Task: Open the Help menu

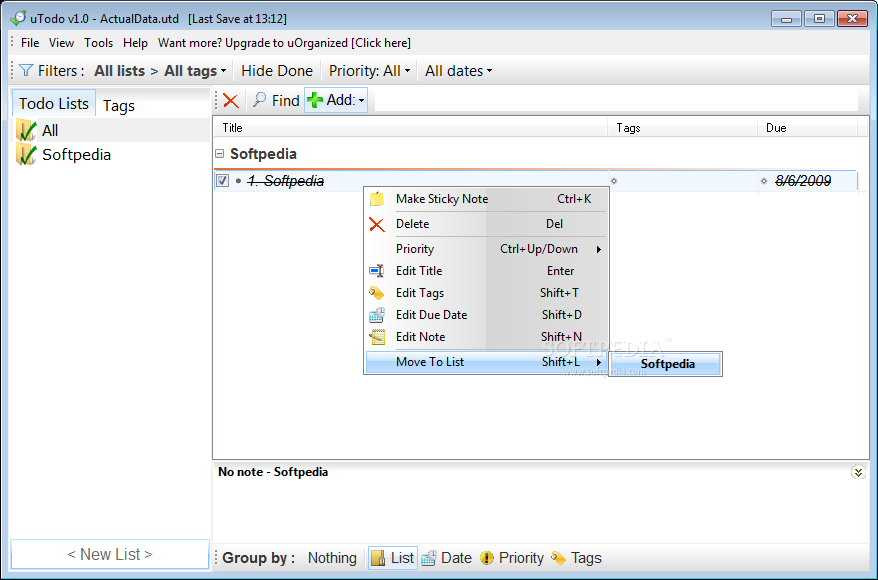Action: (135, 43)
